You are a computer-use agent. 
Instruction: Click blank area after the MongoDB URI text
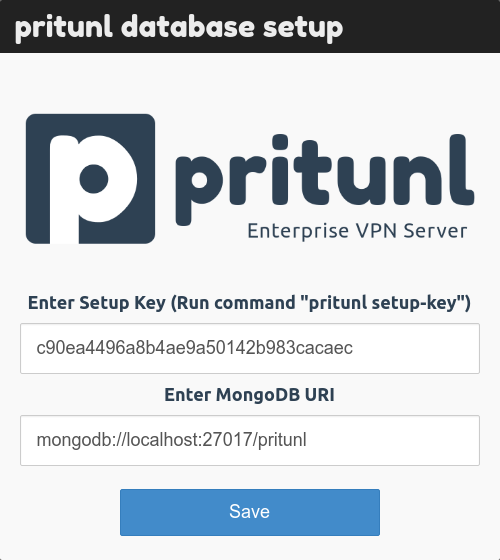click(391, 440)
